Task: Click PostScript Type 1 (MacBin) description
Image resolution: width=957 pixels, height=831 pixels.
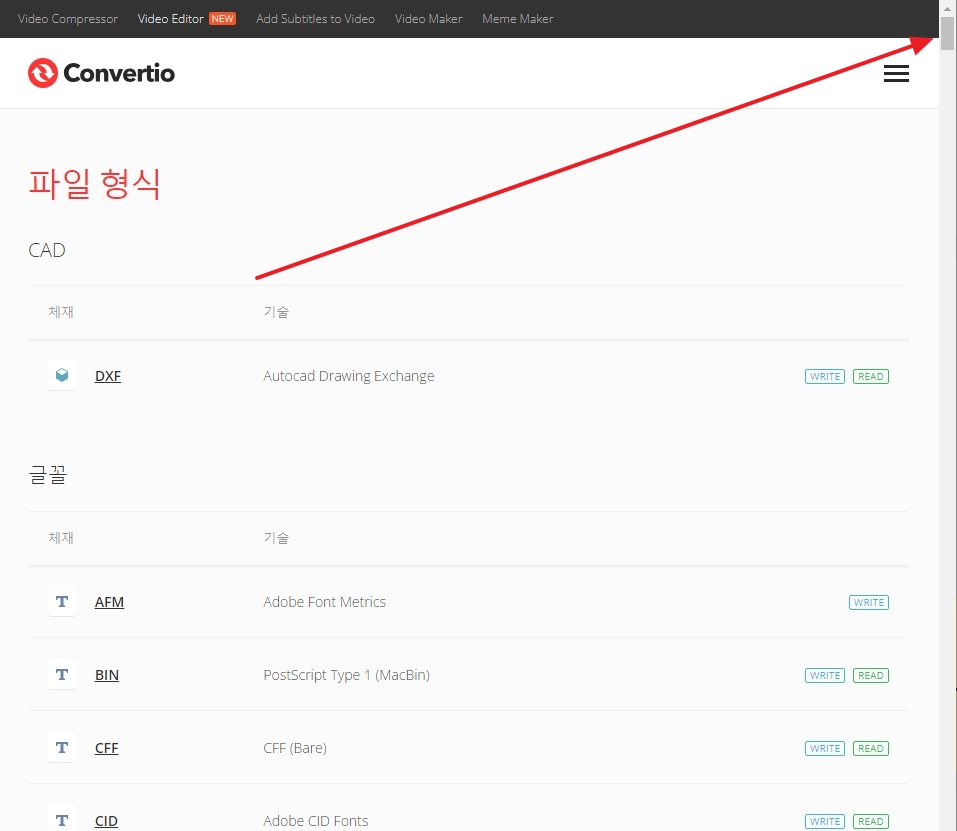Action: [346, 675]
